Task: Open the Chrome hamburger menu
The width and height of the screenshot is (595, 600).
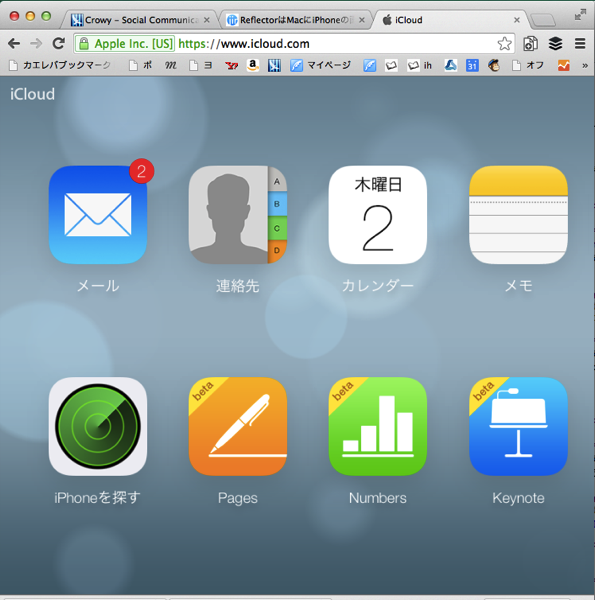Action: tap(580, 44)
